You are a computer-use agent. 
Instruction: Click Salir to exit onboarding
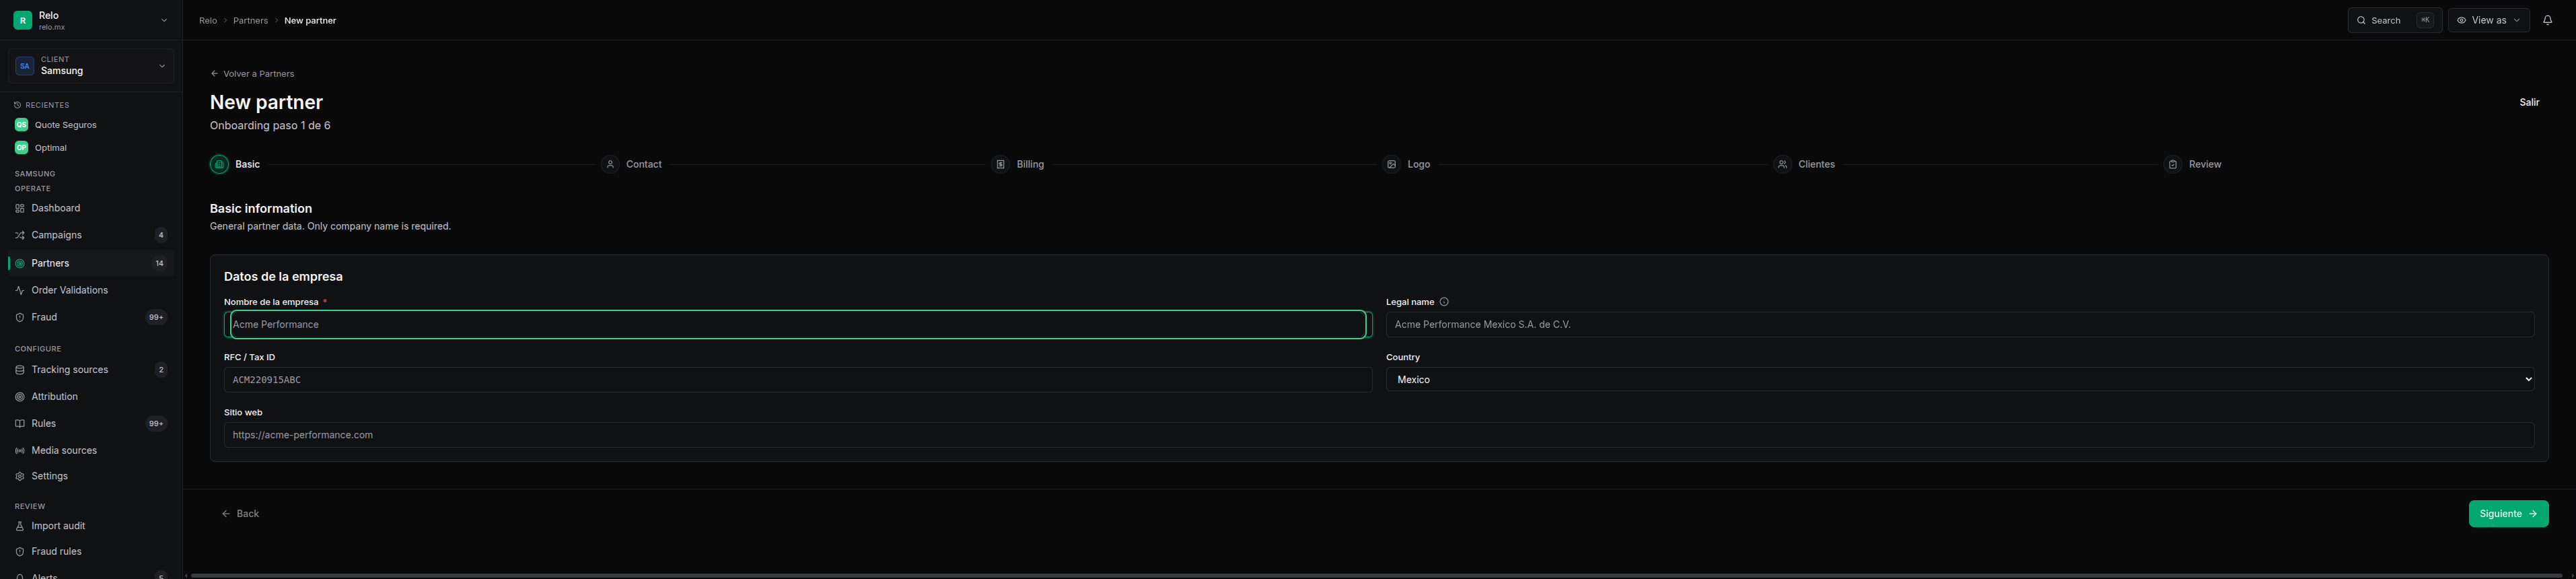pos(2529,102)
